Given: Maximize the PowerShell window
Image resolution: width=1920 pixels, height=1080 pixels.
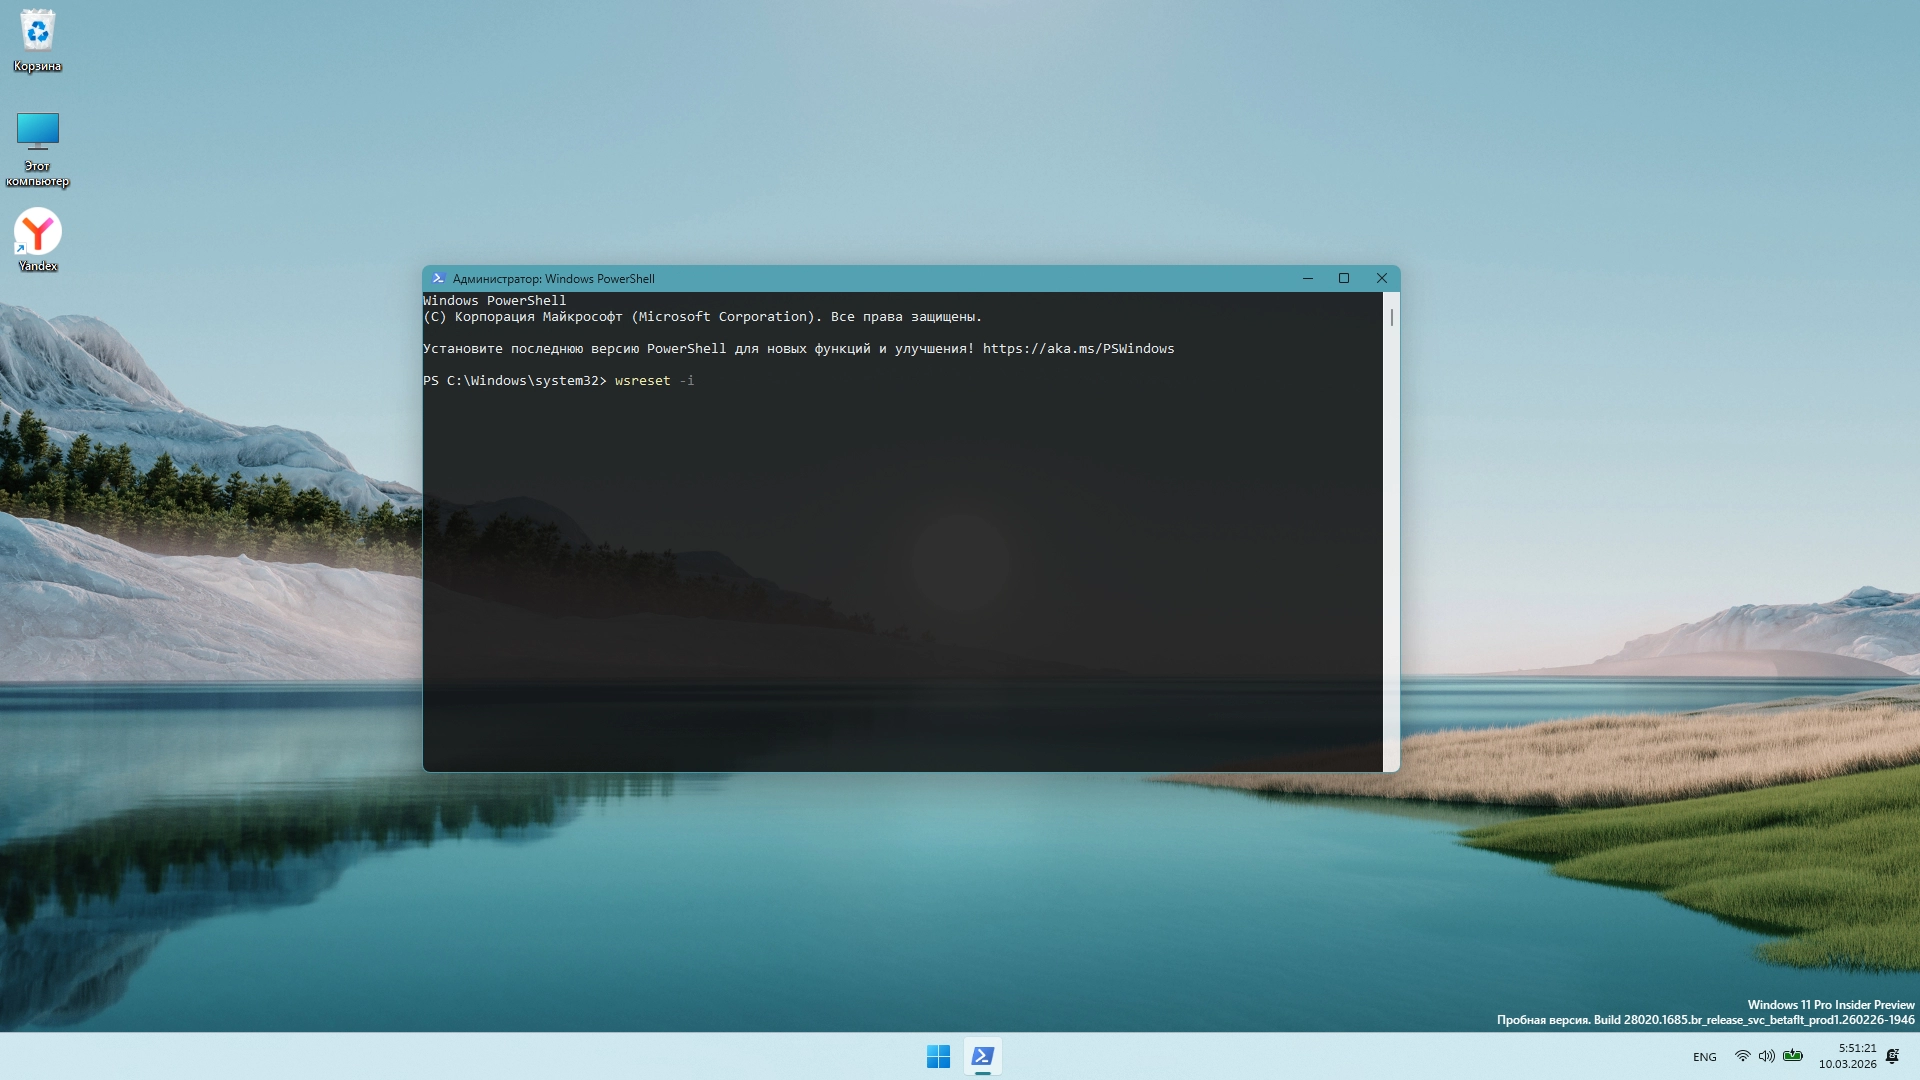Looking at the screenshot, I should click(x=1344, y=279).
